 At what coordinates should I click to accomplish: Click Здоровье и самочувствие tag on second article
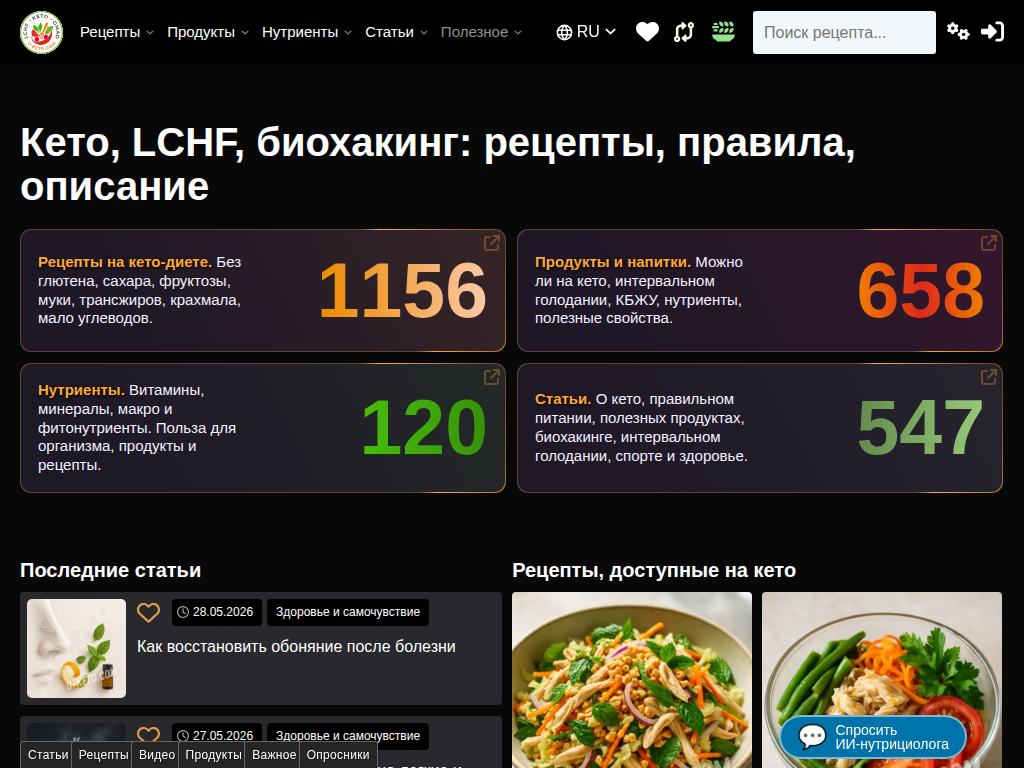click(347, 735)
